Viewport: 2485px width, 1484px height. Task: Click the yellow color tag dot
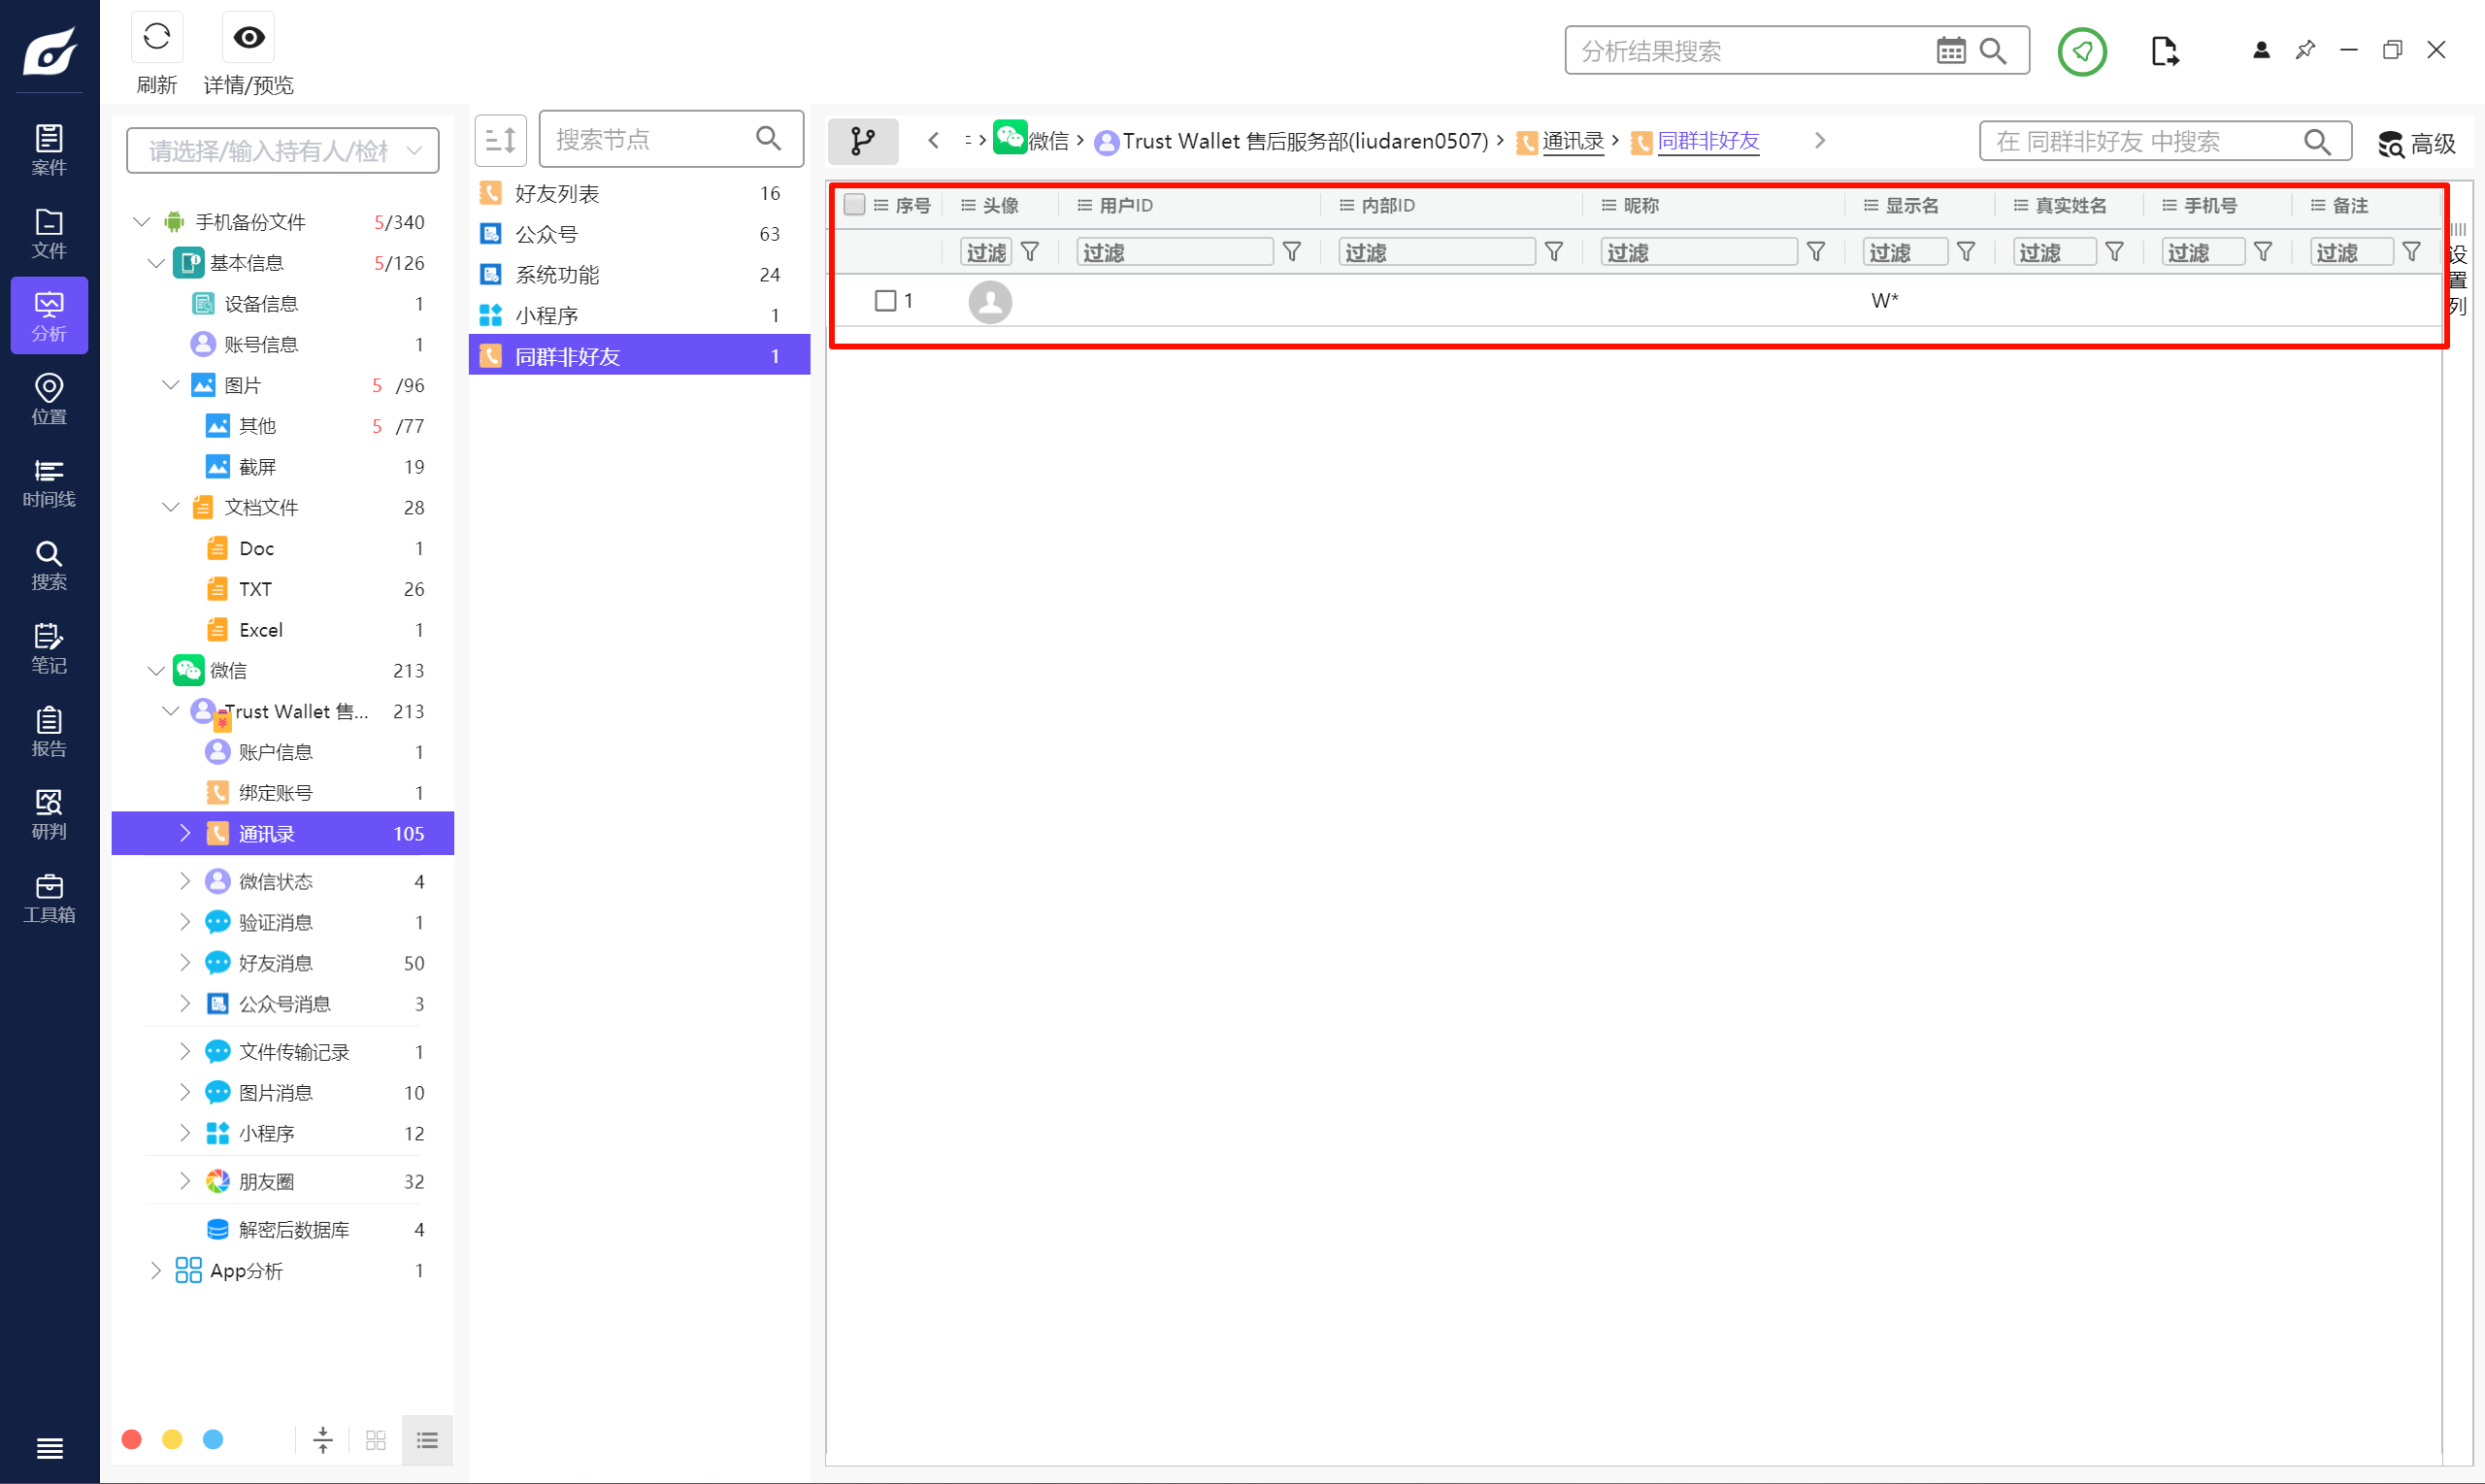point(172,1438)
